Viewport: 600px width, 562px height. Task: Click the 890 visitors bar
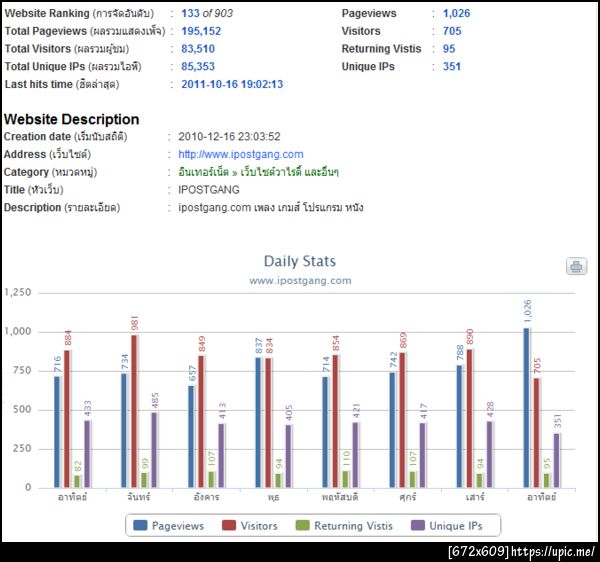[470, 418]
